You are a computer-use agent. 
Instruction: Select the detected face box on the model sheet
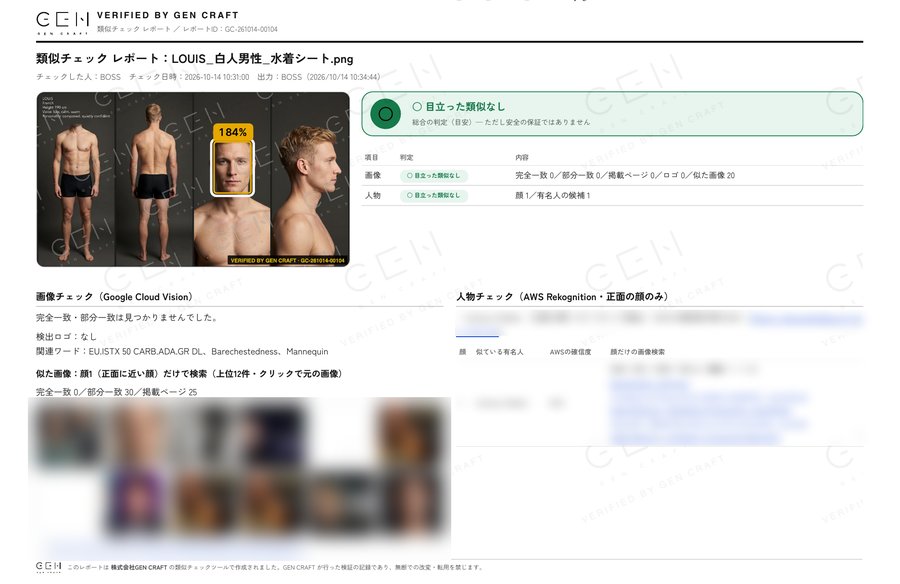coord(232,168)
